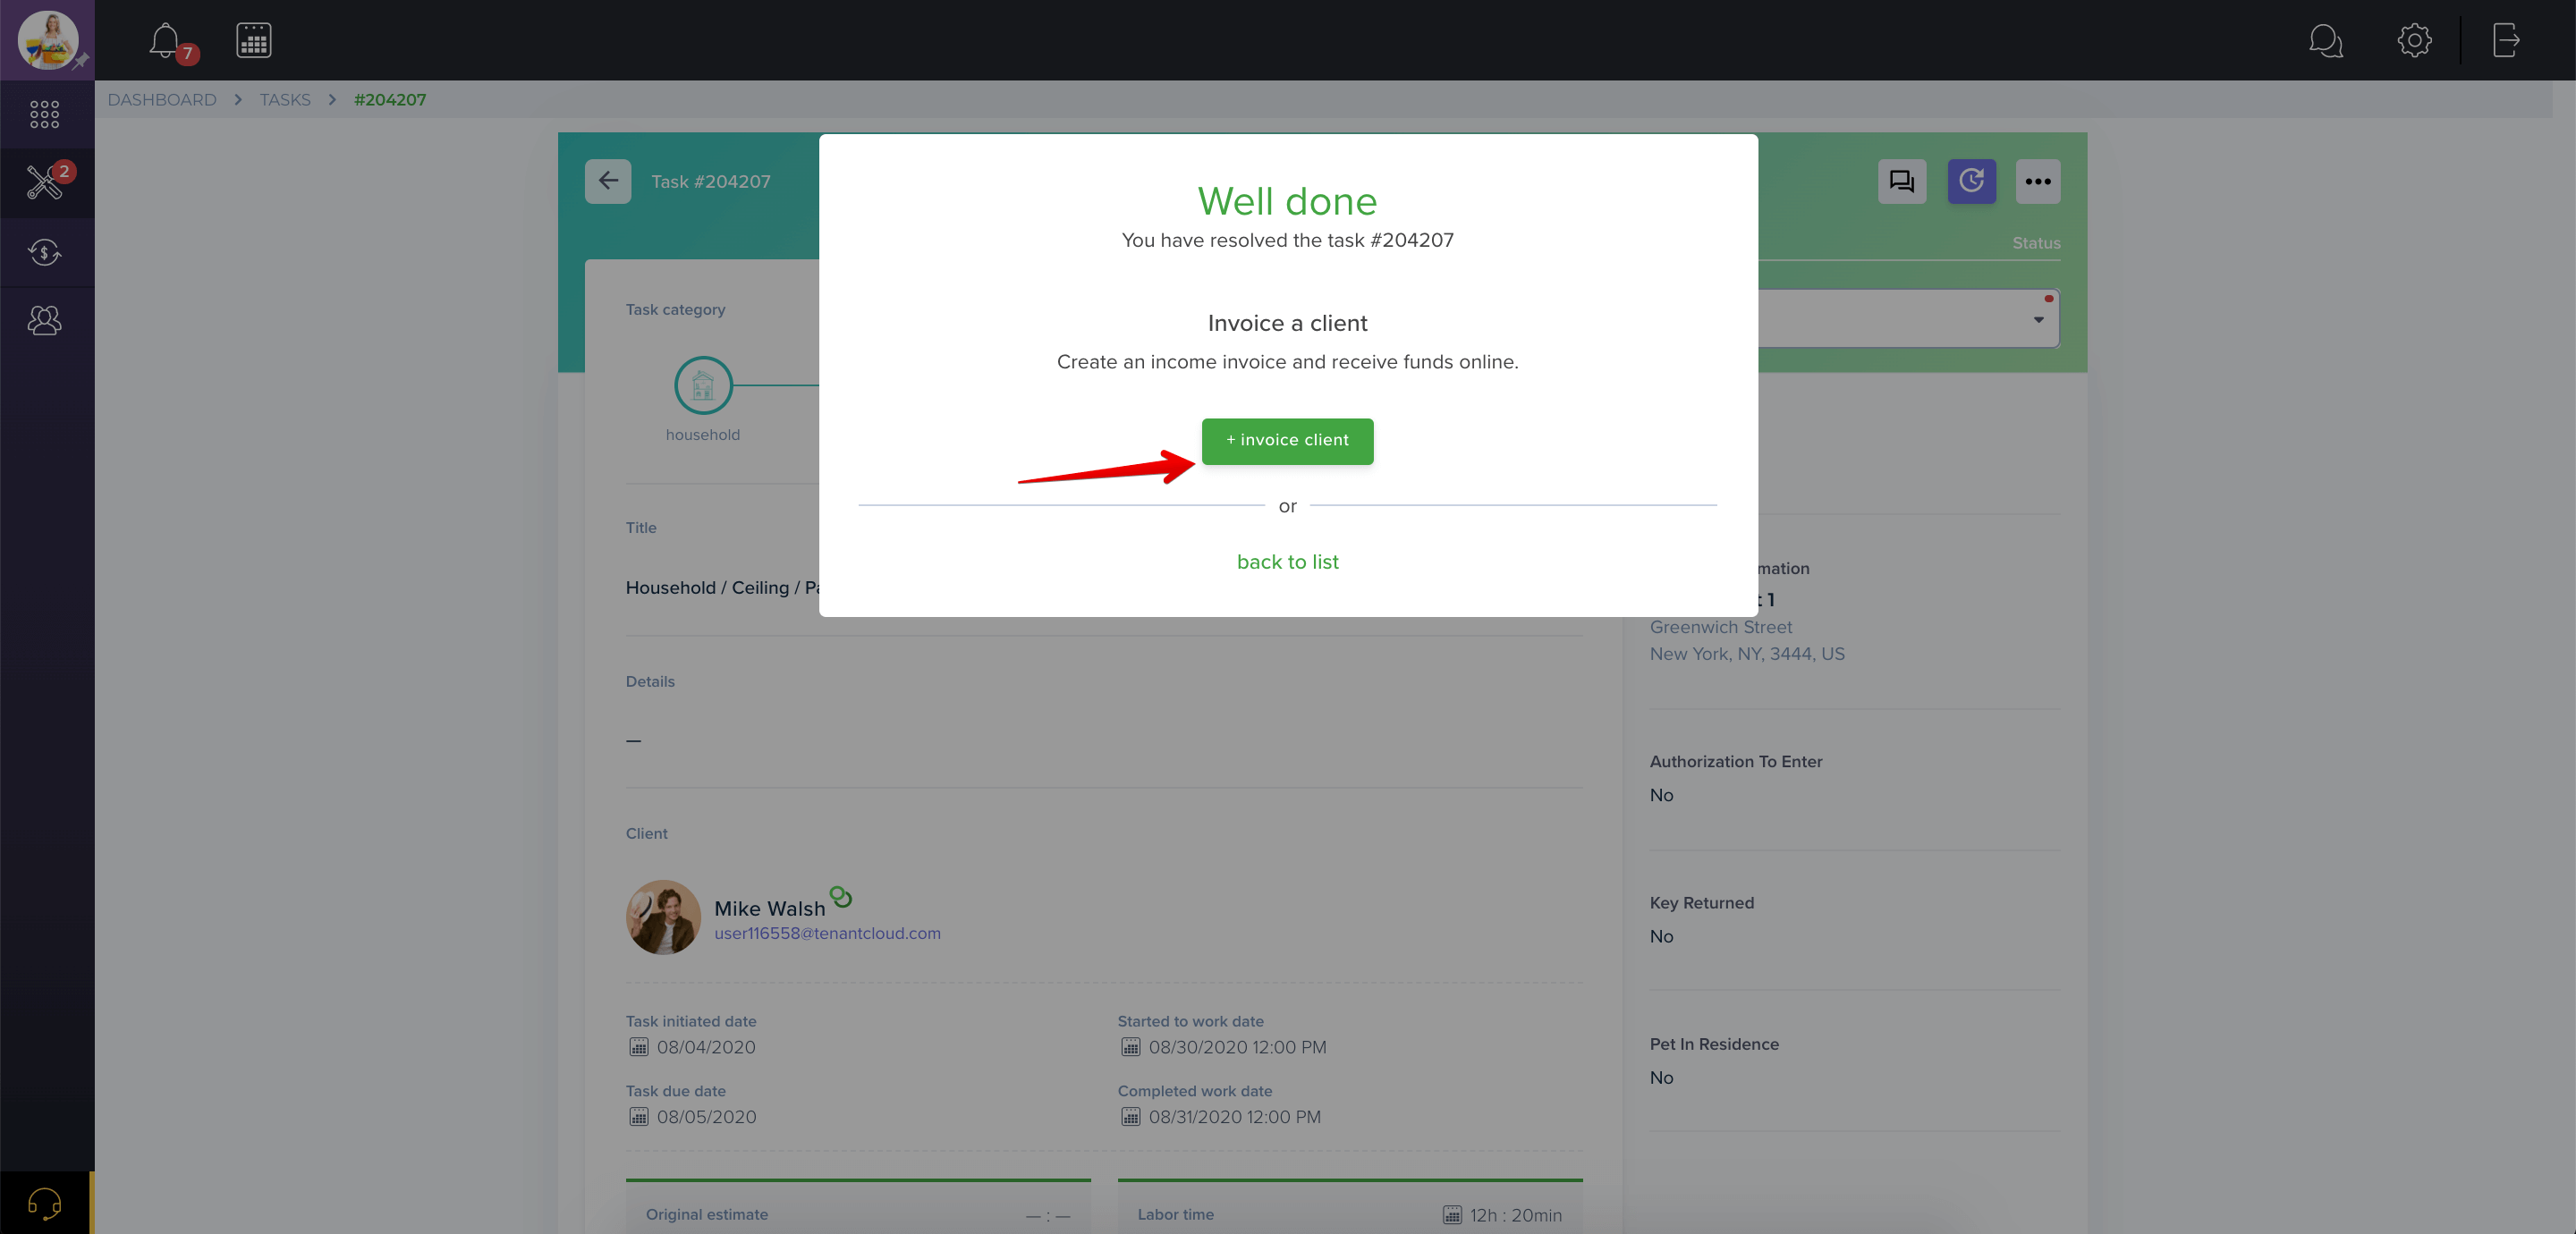Click the Pet In Residence label
This screenshot has height=1234, width=2576.
1714,1044
